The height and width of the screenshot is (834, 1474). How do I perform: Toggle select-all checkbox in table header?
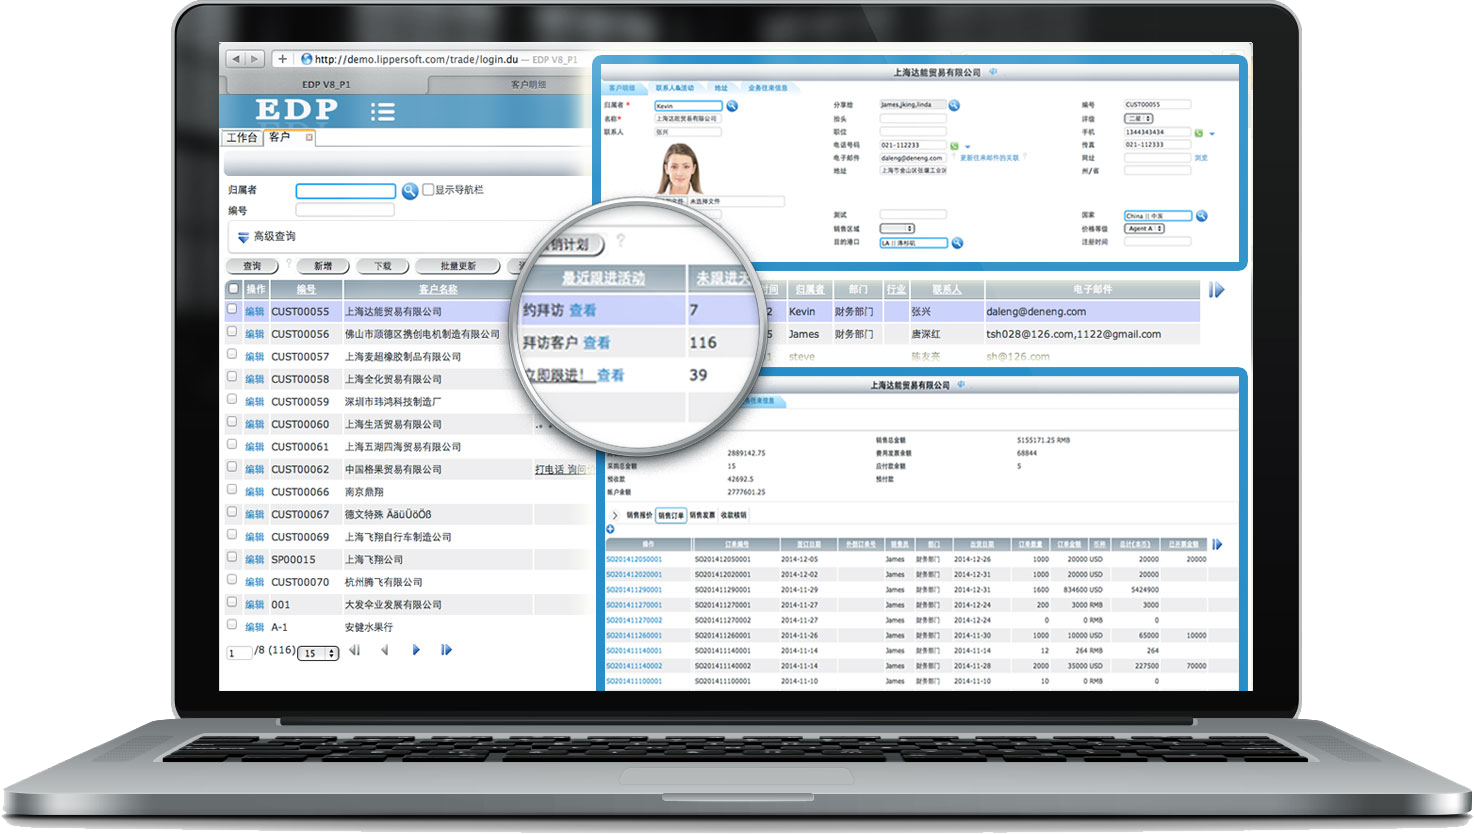pyautogui.click(x=232, y=289)
